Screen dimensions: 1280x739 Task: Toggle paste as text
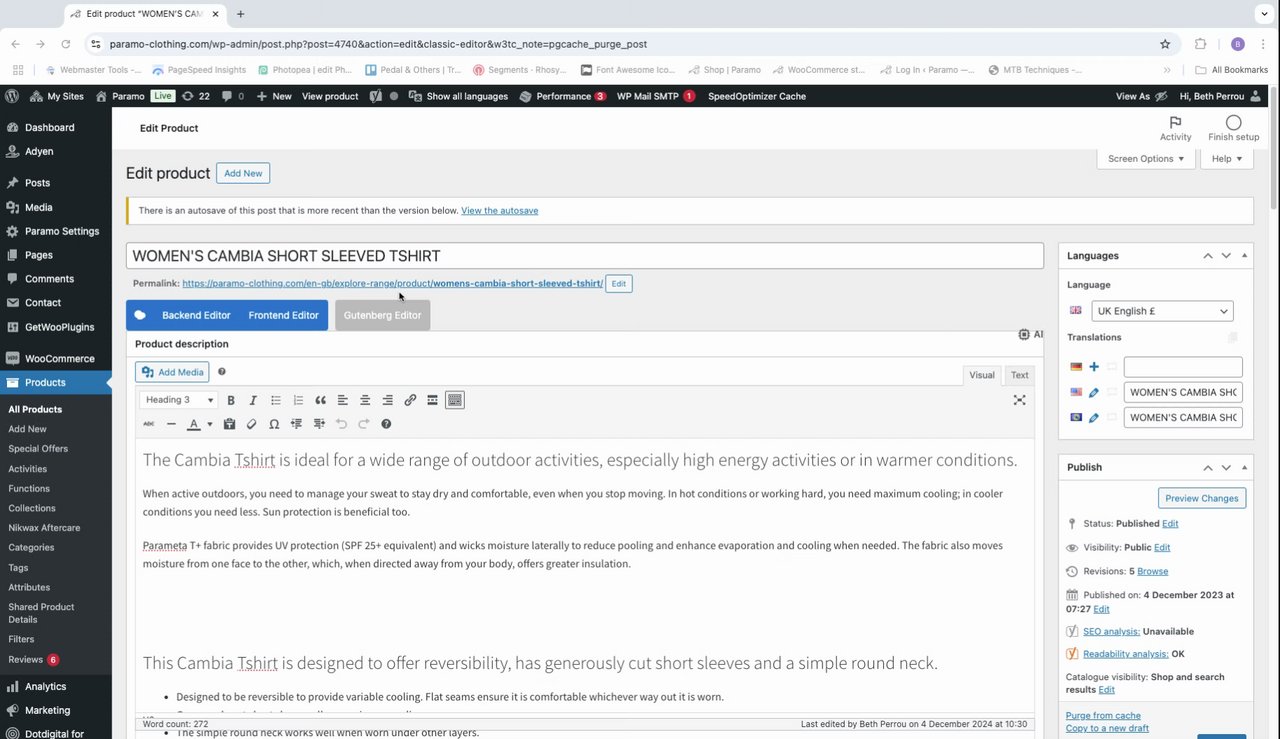(229, 424)
